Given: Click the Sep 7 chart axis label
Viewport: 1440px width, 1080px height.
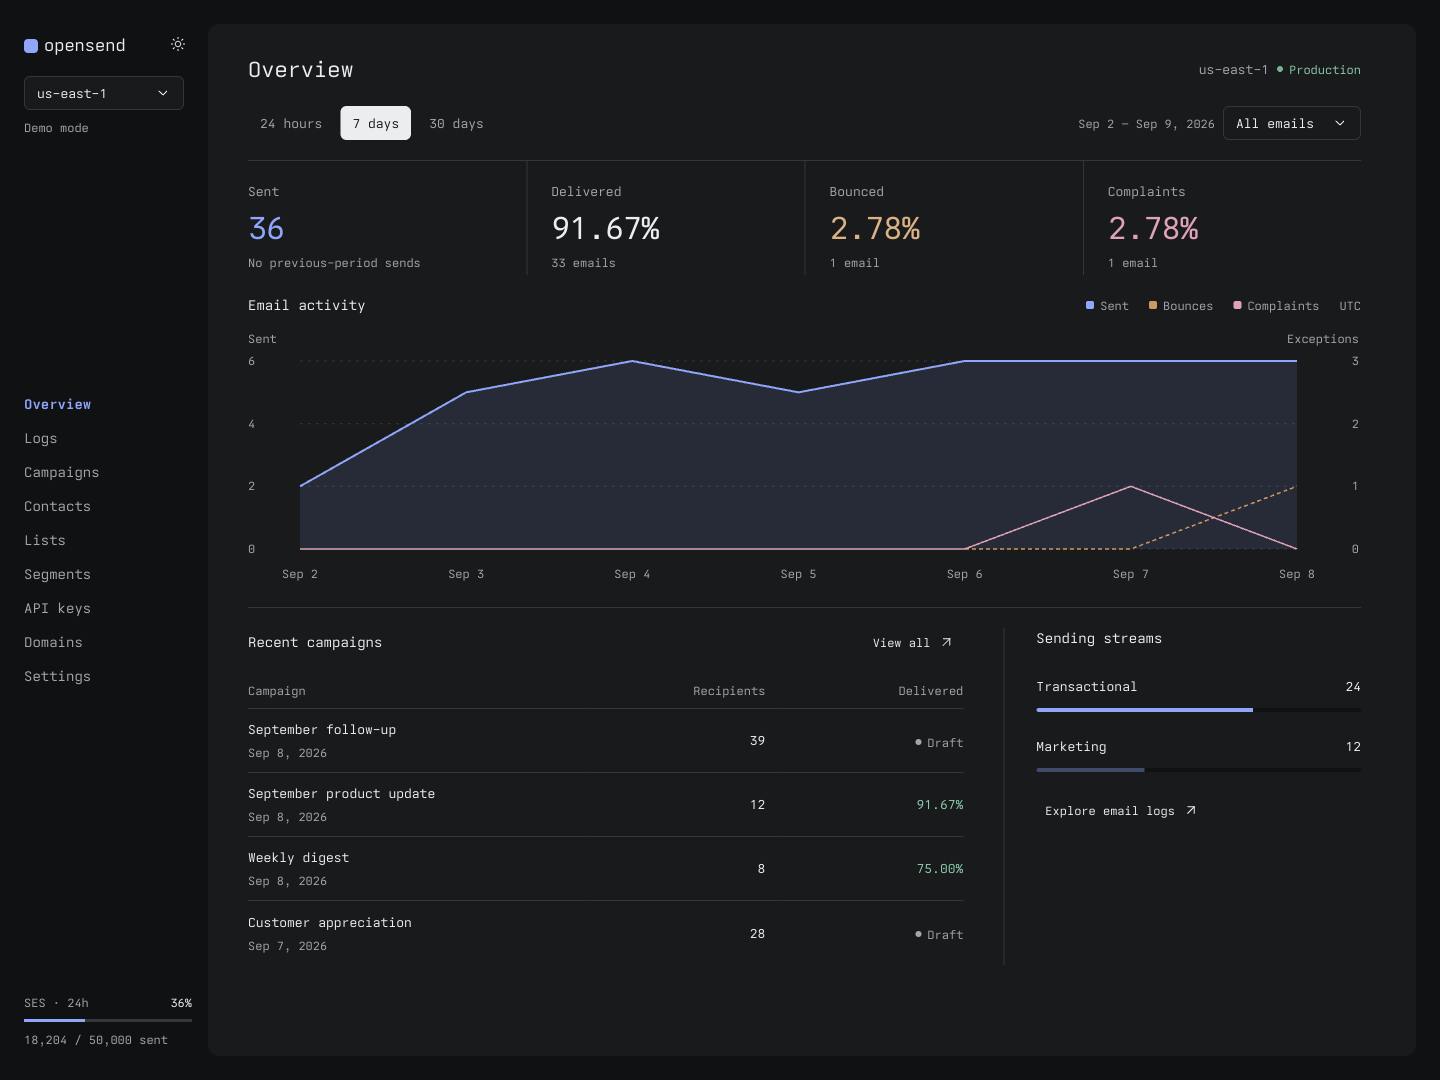Looking at the screenshot, I should click(1131, 574).
